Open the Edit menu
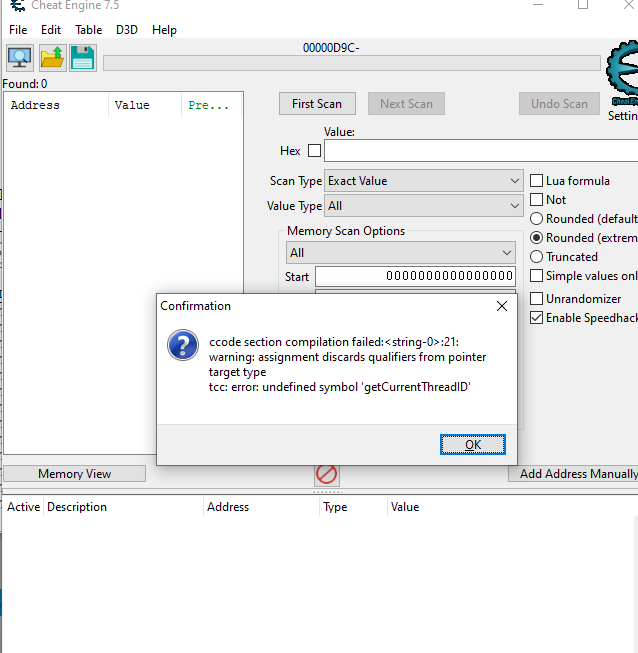638x653 pixels. [x=51, y=30]
